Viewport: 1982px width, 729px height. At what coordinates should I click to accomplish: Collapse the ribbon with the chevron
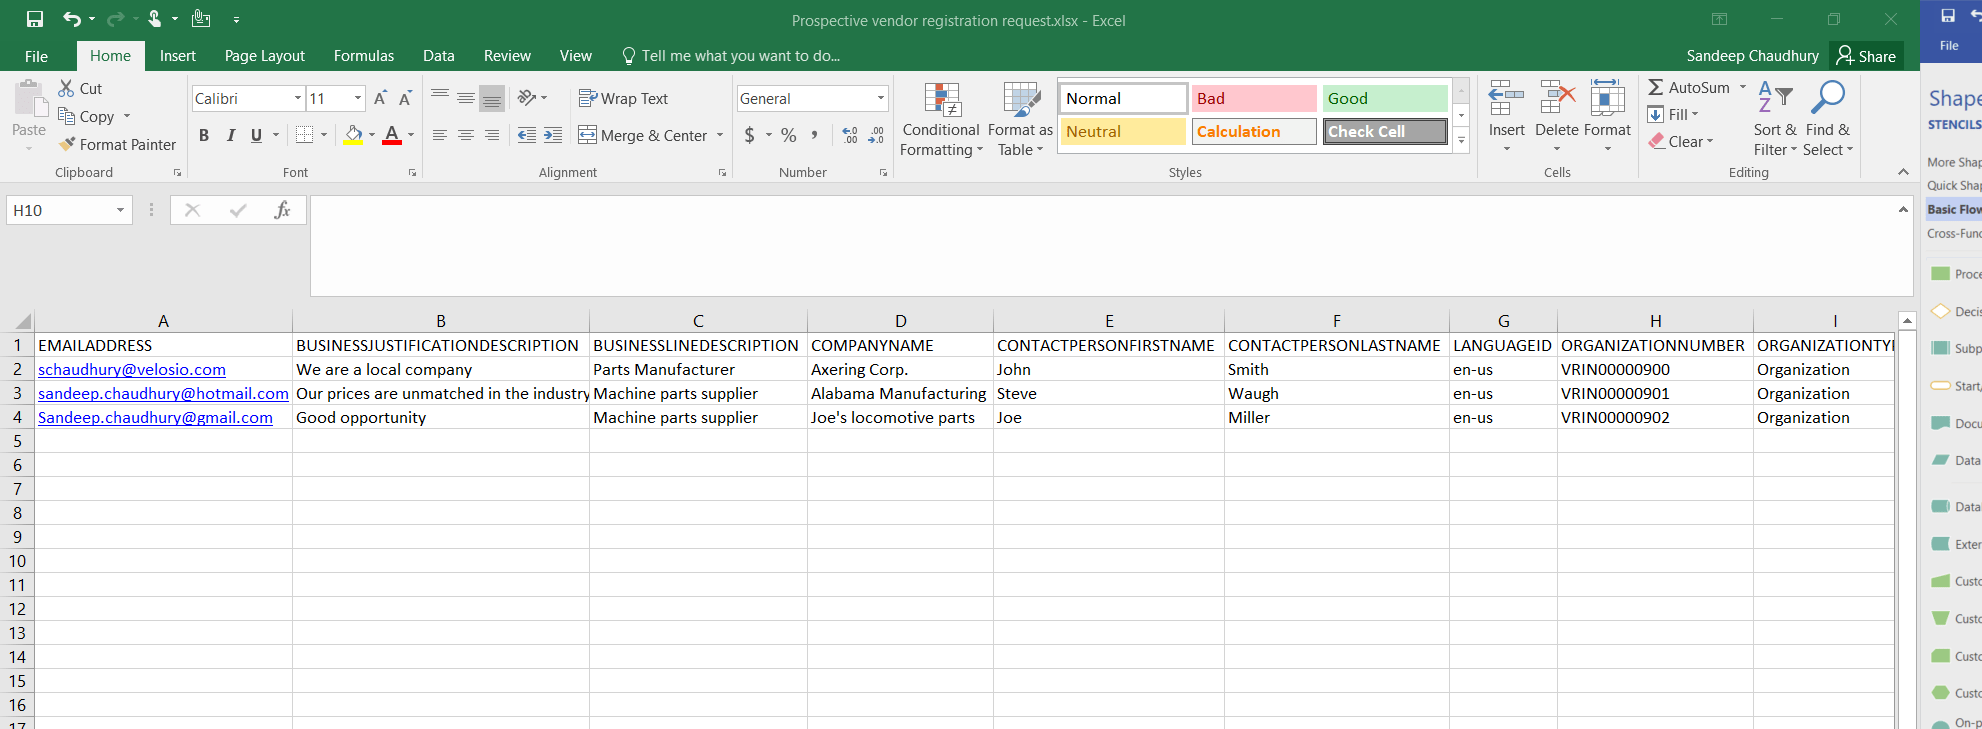pyautogui.click(x=1903, y=172)
